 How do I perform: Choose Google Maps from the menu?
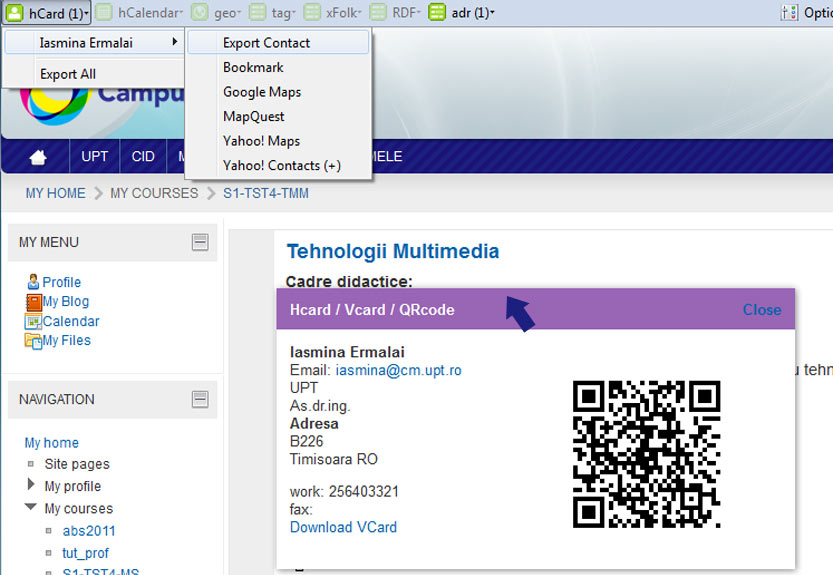point(262,92)
